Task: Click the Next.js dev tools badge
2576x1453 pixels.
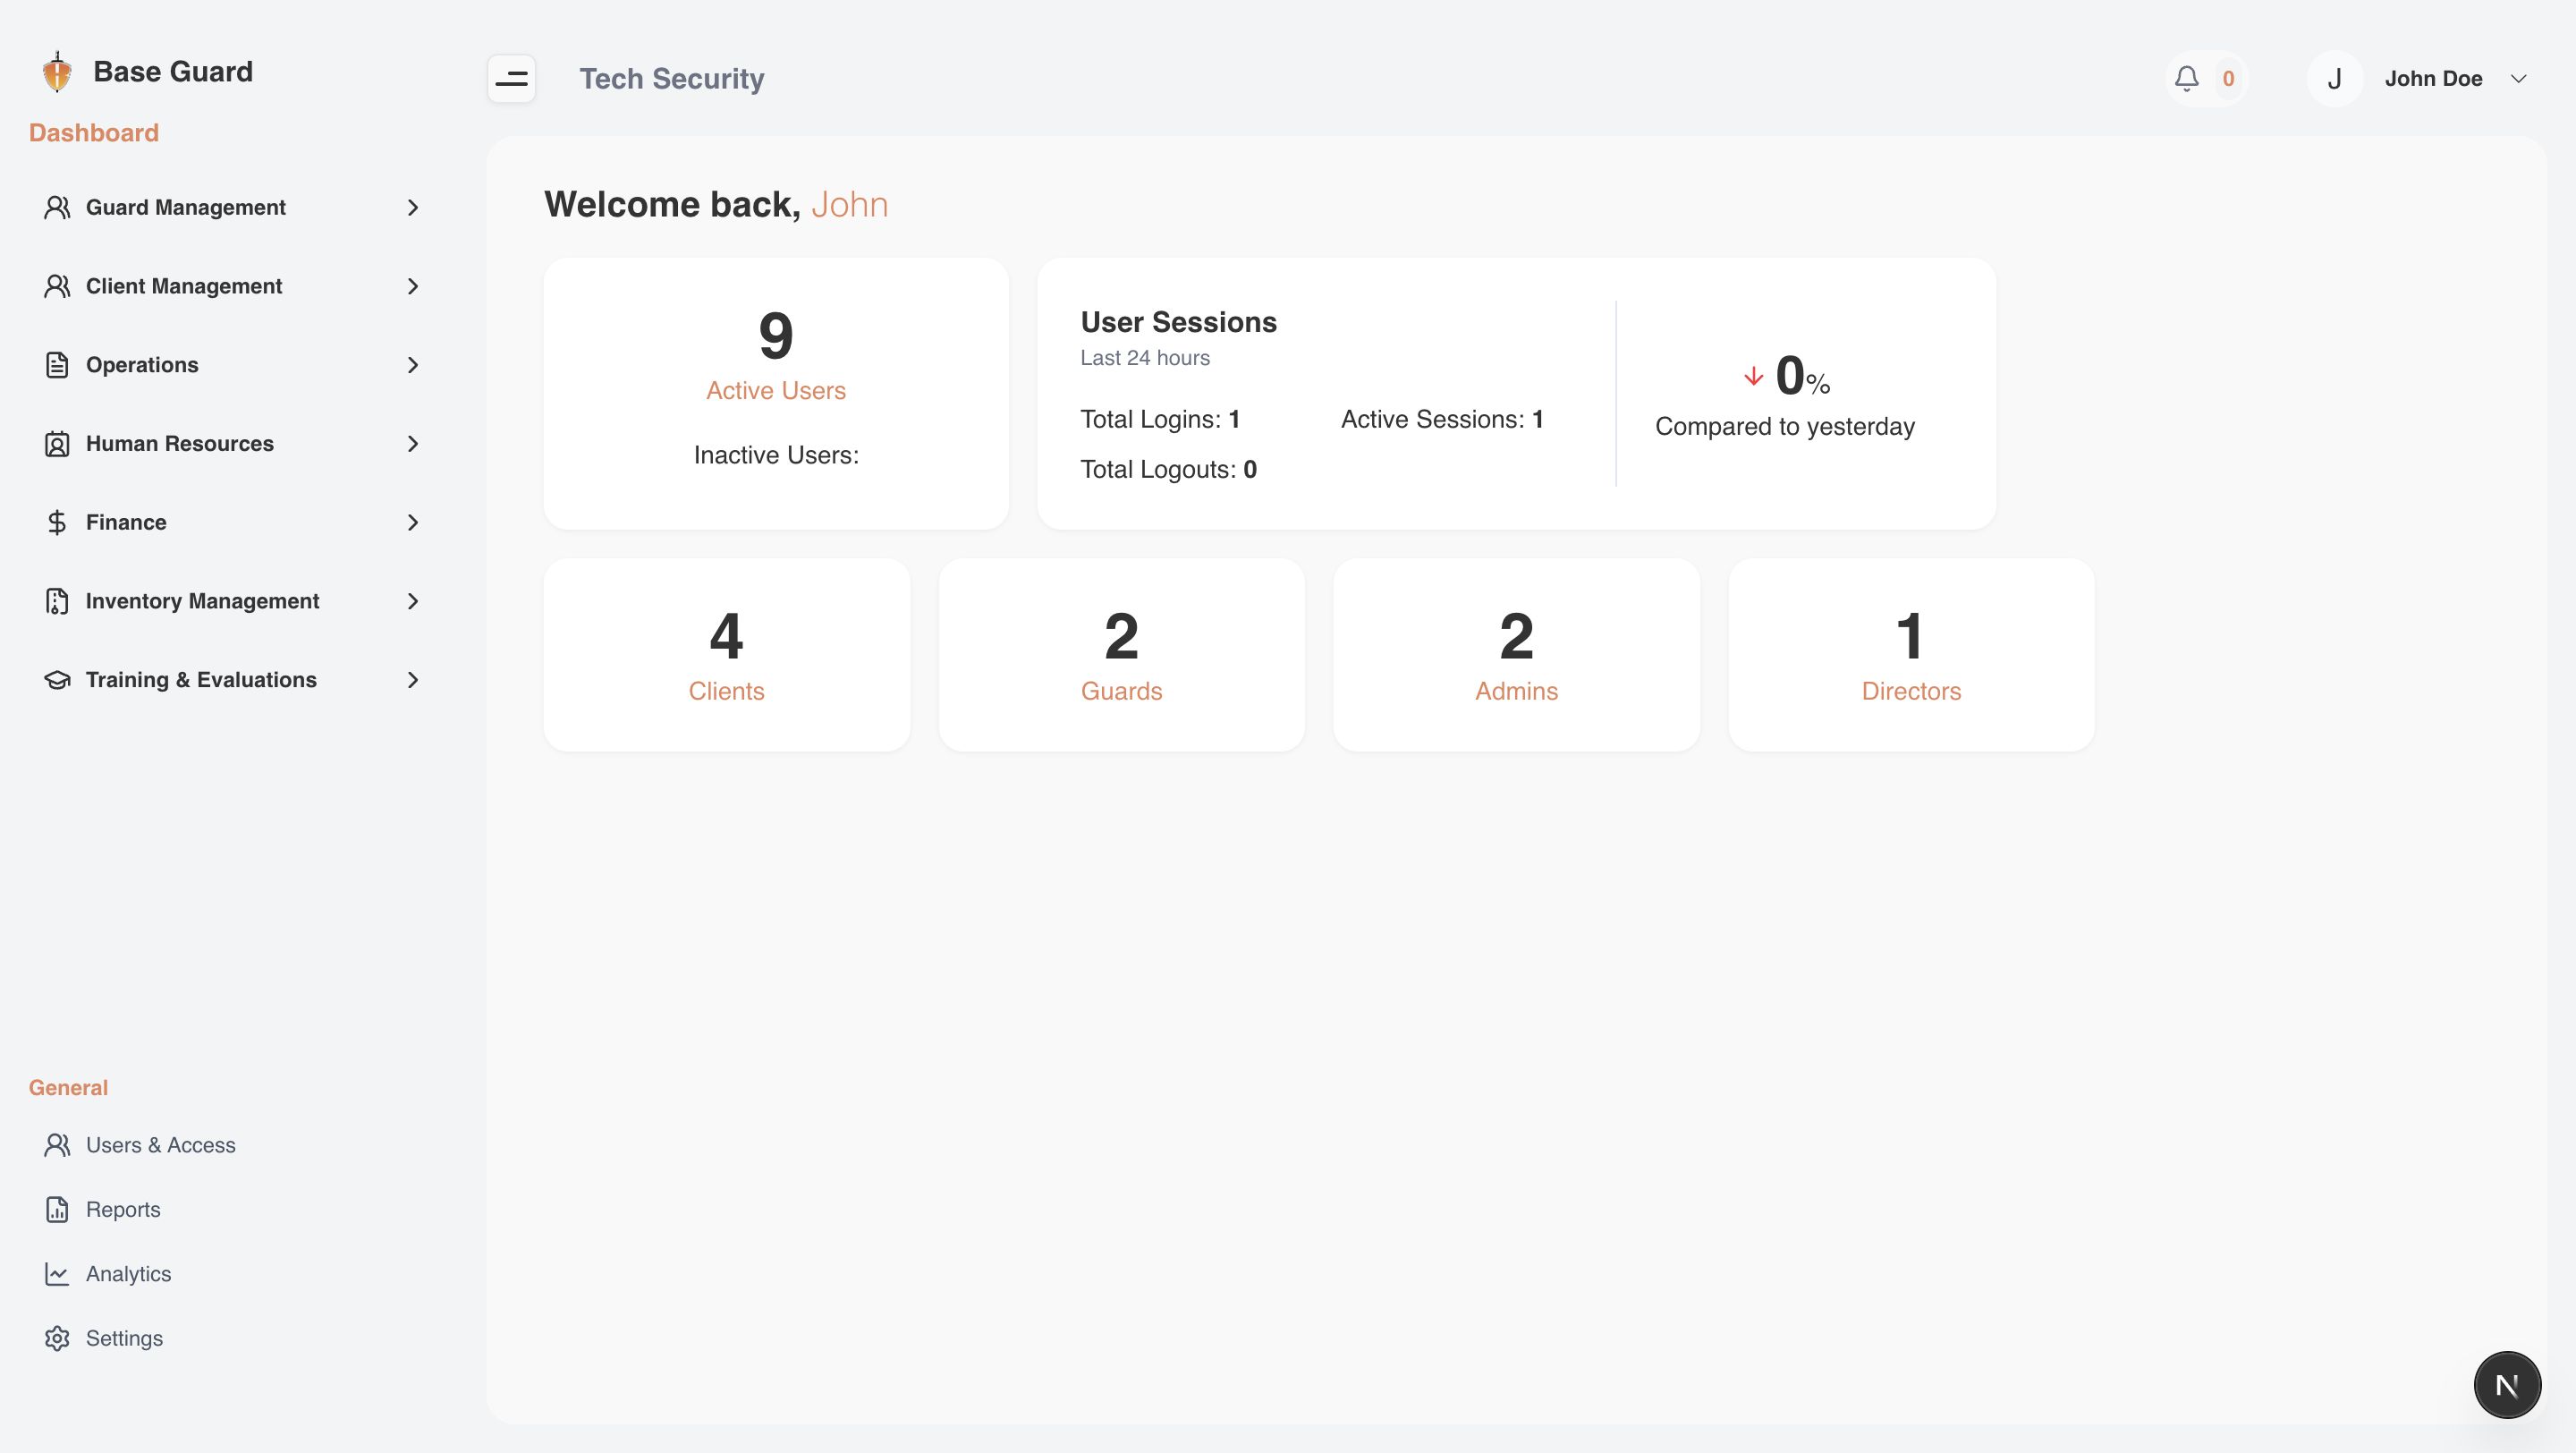Action: click(2506, 1384)
